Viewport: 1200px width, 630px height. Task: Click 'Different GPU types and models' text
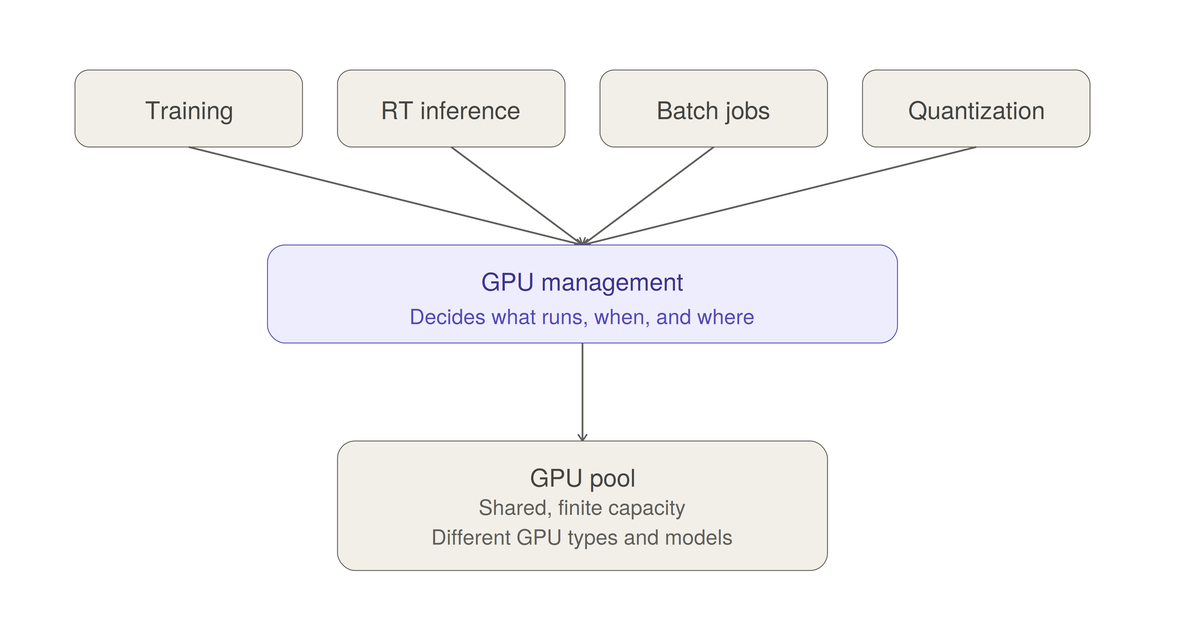[x=582, y=538]
